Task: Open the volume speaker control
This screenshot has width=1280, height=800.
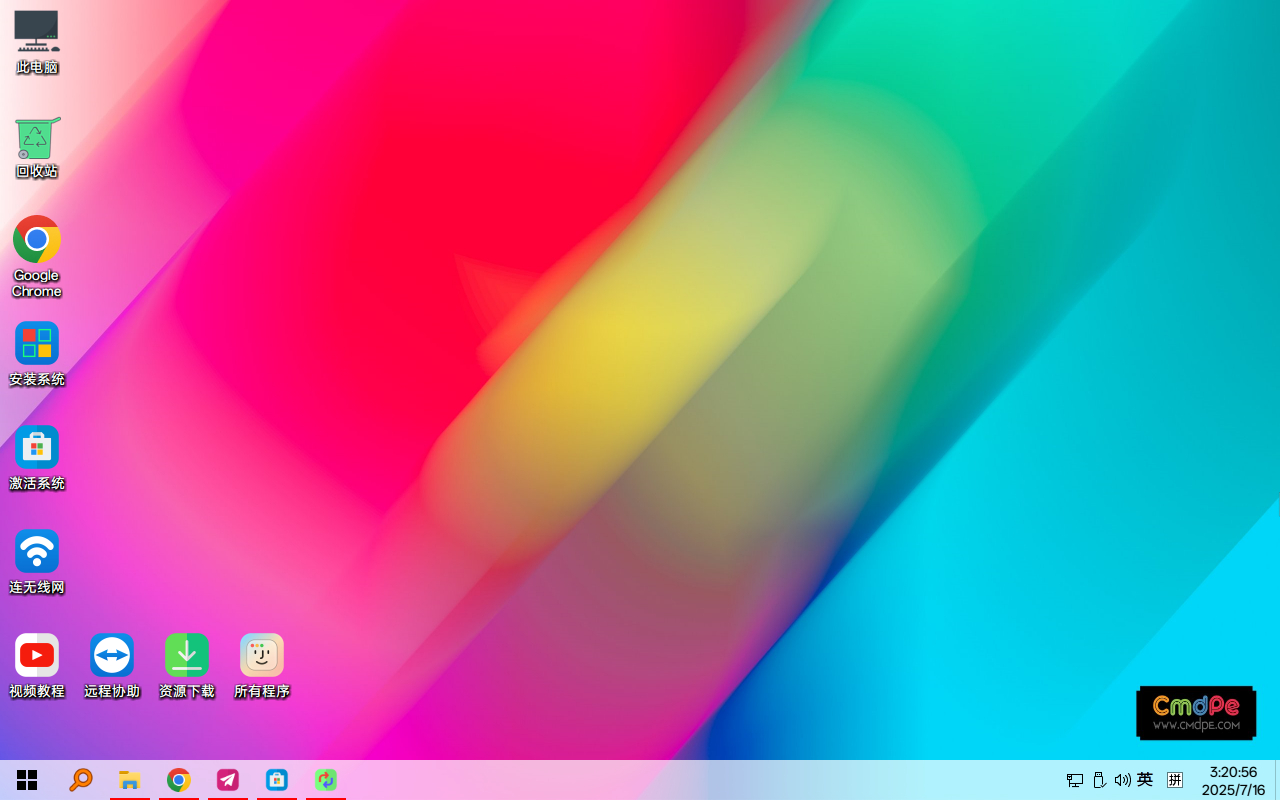Action: pos(1122,780)
